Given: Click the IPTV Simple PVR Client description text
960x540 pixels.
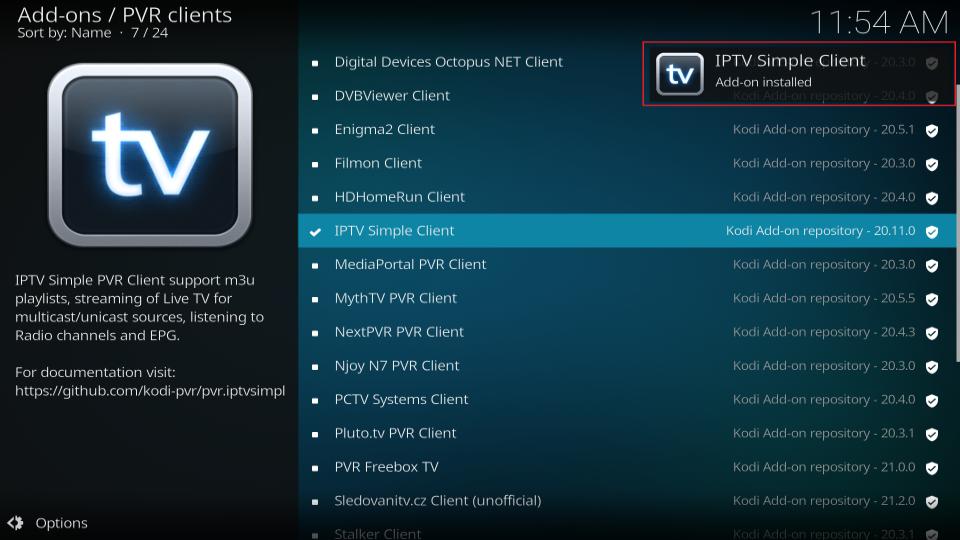Looking at the screenshot, I should tap(140, 307).
